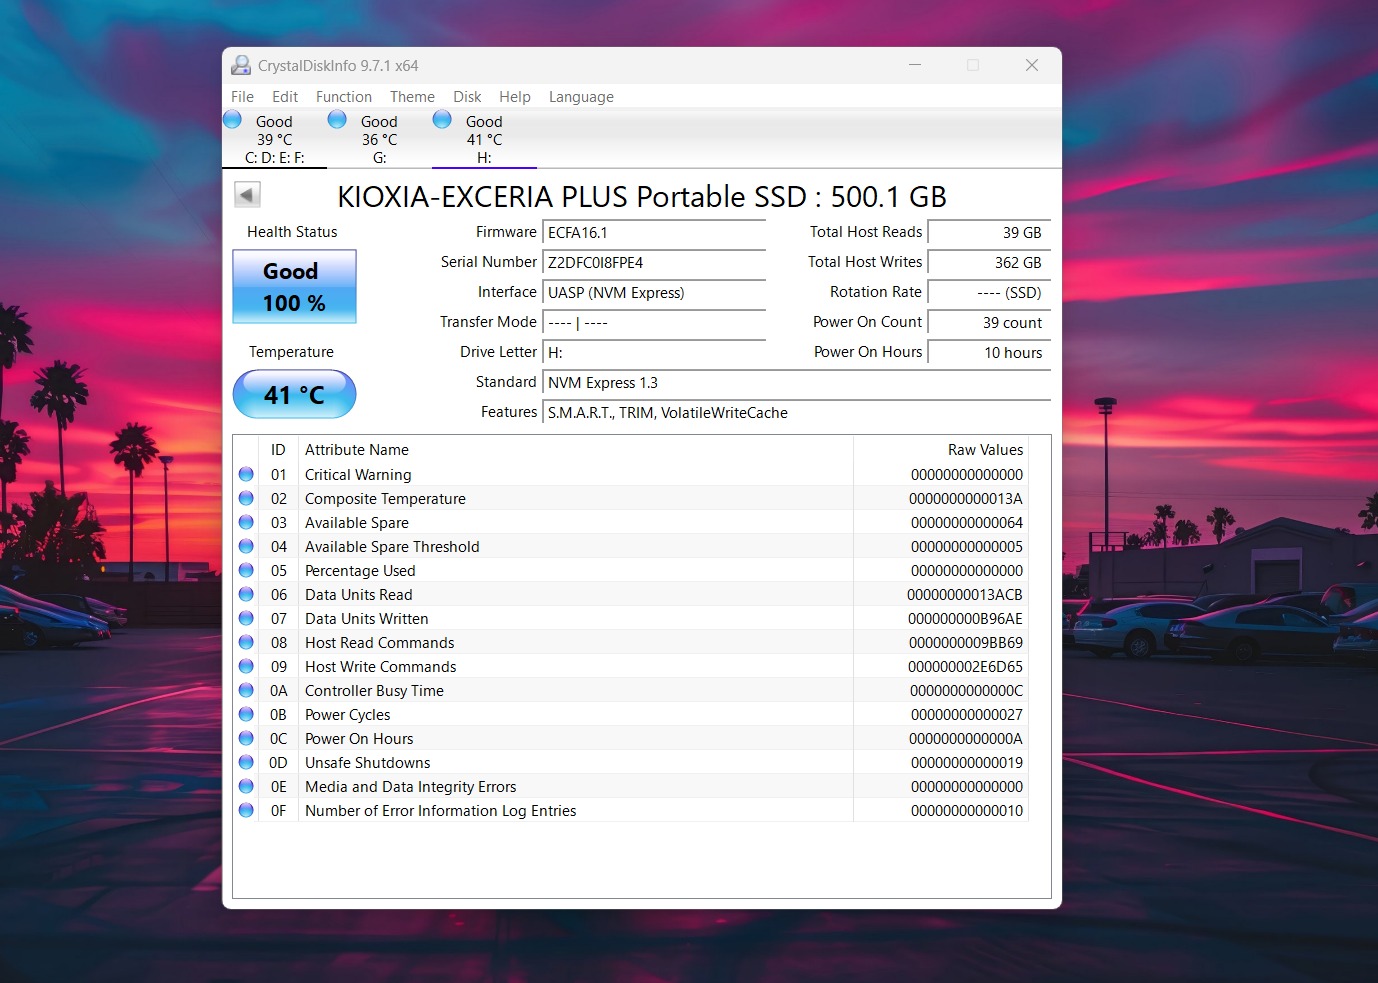The image size is (1378, 983).
Task: Click the status orb for Host Read Commands
Action: (x=246, y=642)
